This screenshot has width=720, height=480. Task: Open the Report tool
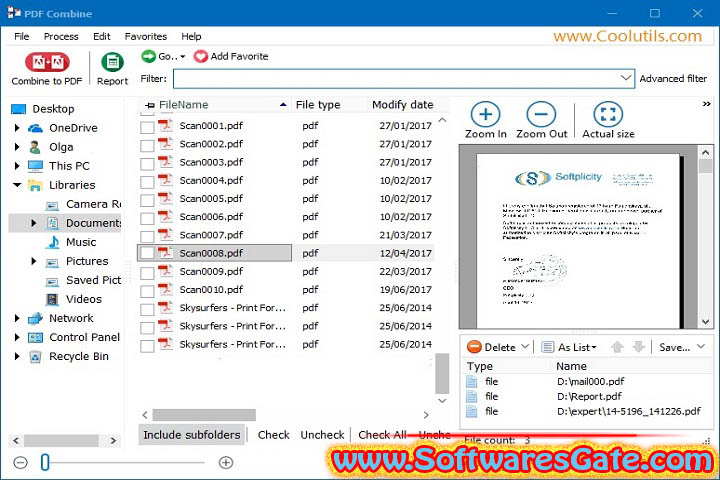(112, 69)
